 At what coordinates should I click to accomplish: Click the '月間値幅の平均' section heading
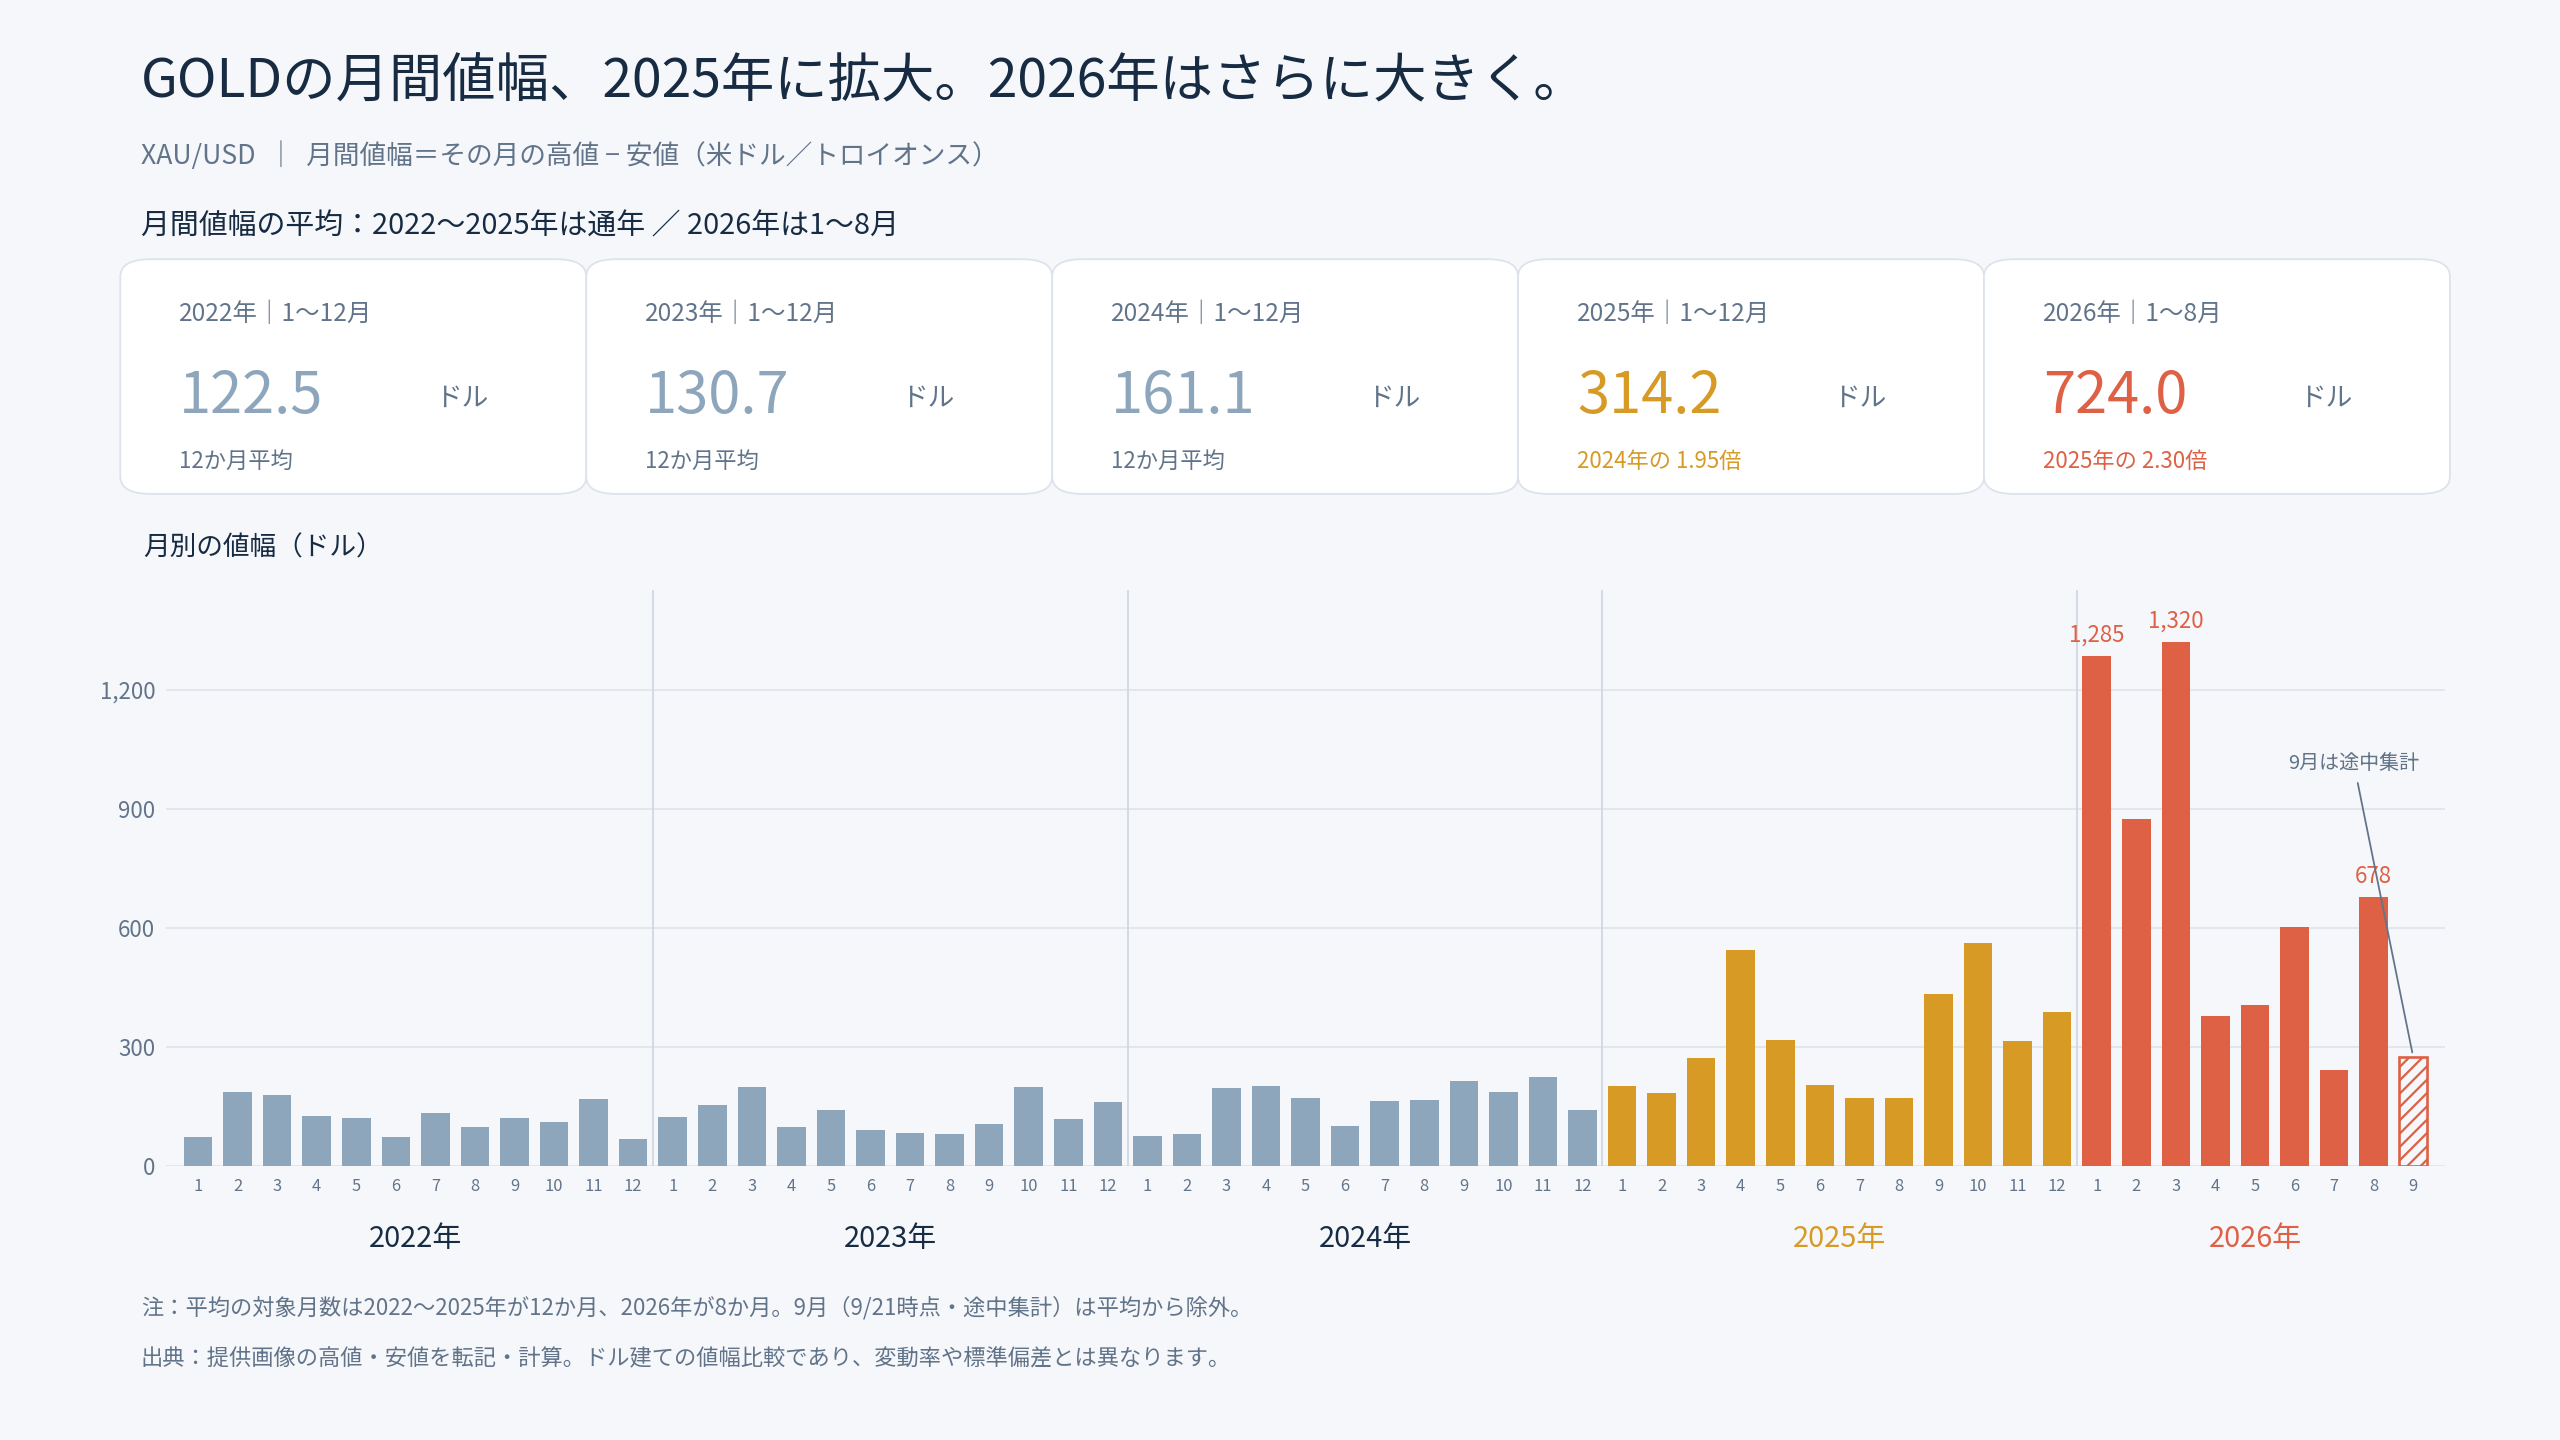(x=519, y=223)
